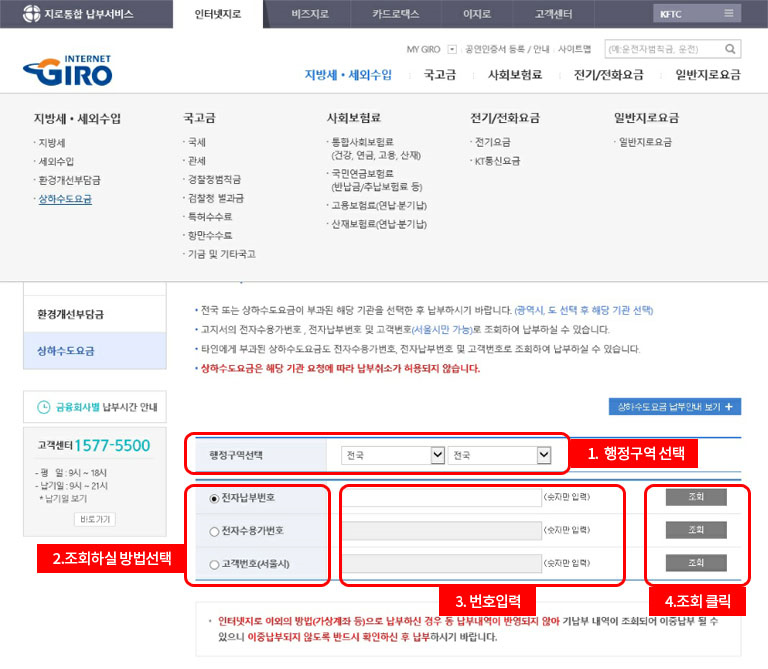Click the underlined 상하수도요금 submenu link

tap(65, 199)
